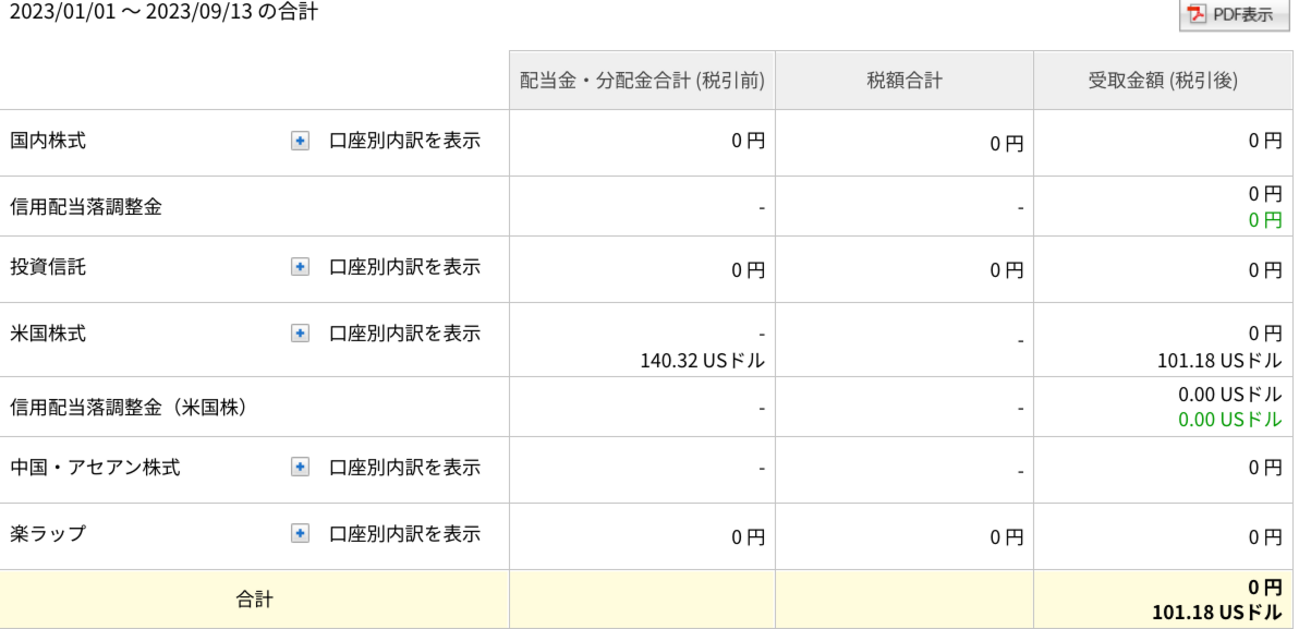Viewport: 1299px width, 629px height.
Task: Expand the 楽ラップ plus icon
Action: tap(300, 534)
